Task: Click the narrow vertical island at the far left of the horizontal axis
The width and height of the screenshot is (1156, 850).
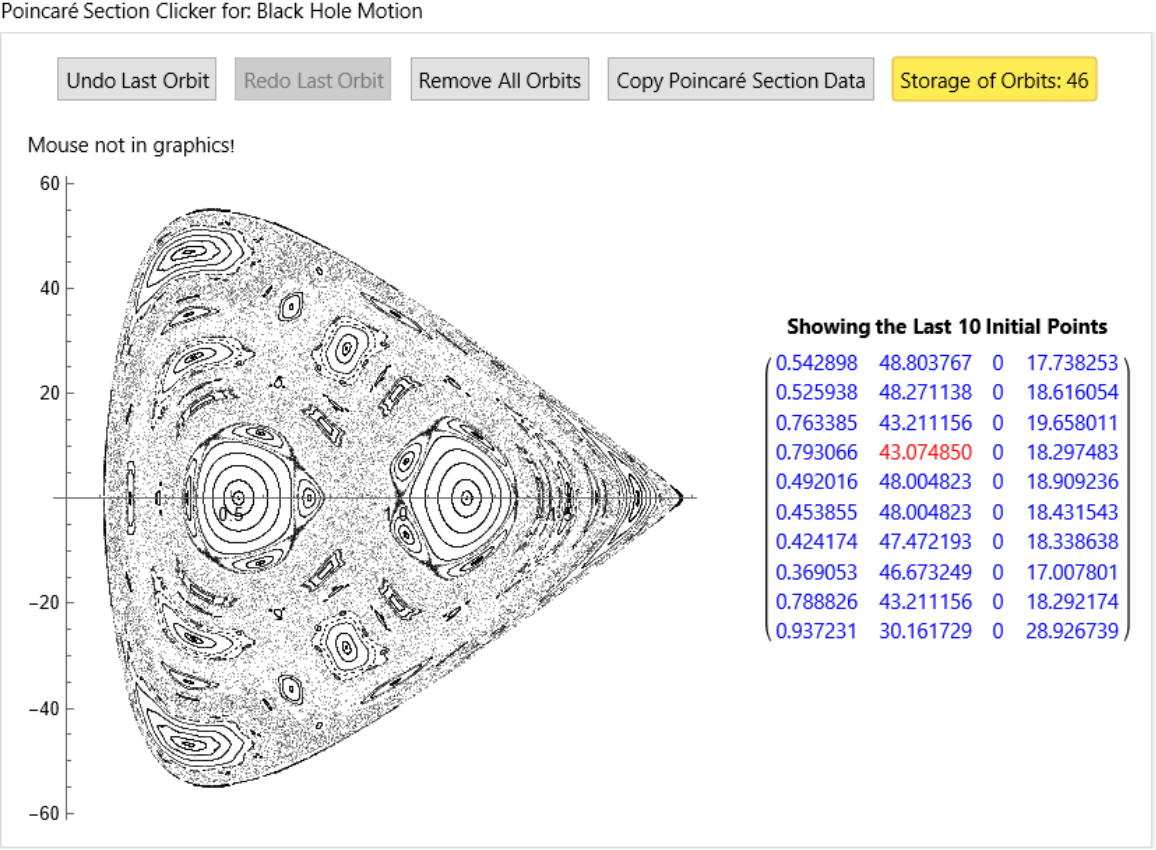Action: coord(131,496)
